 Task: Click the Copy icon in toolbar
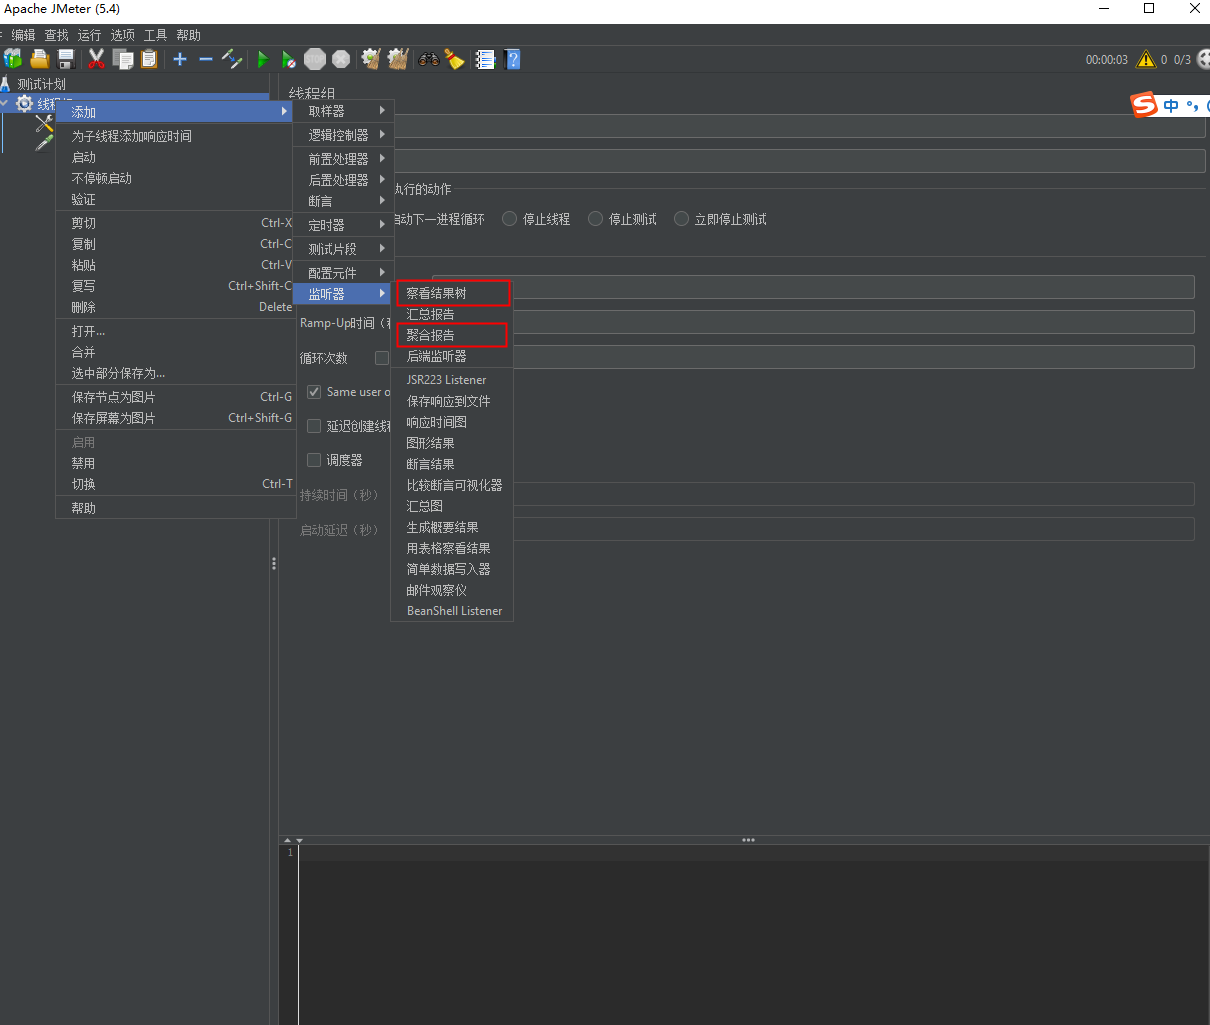point(123,59)
